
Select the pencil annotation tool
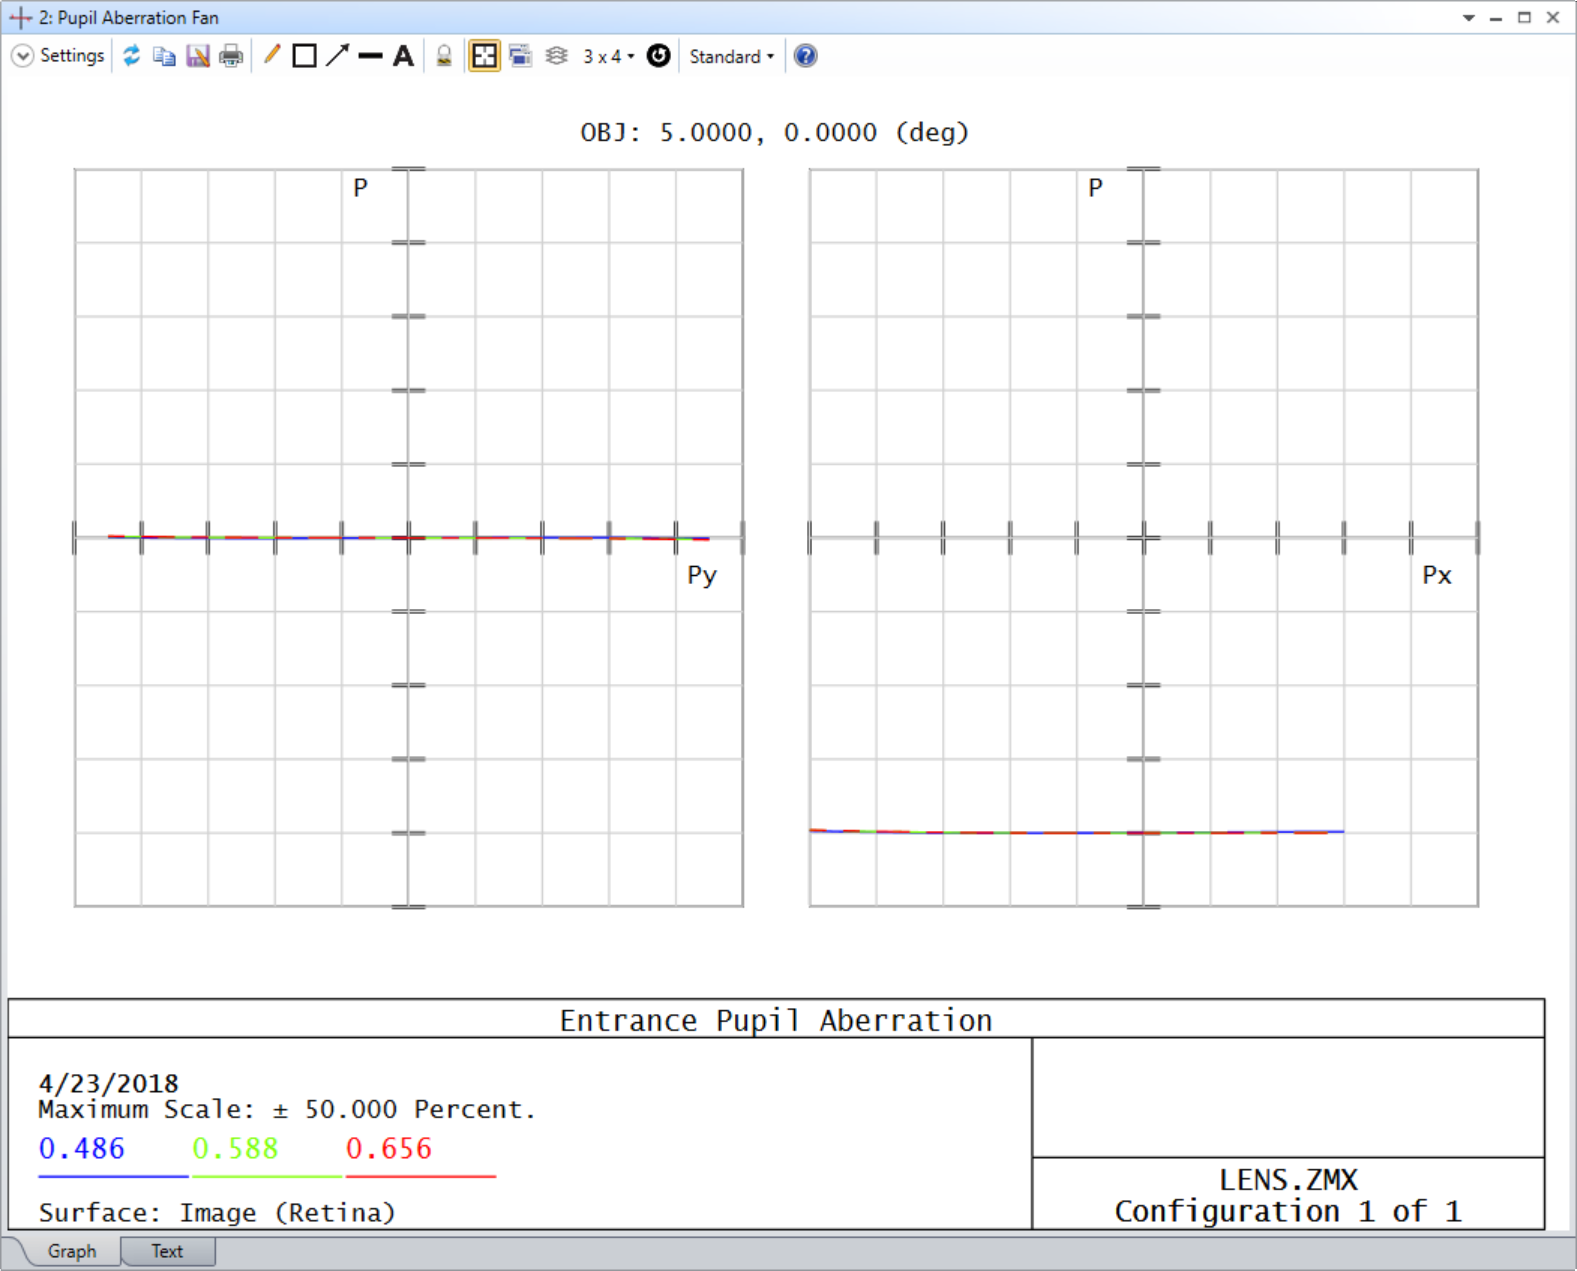[x=272, y=56]
